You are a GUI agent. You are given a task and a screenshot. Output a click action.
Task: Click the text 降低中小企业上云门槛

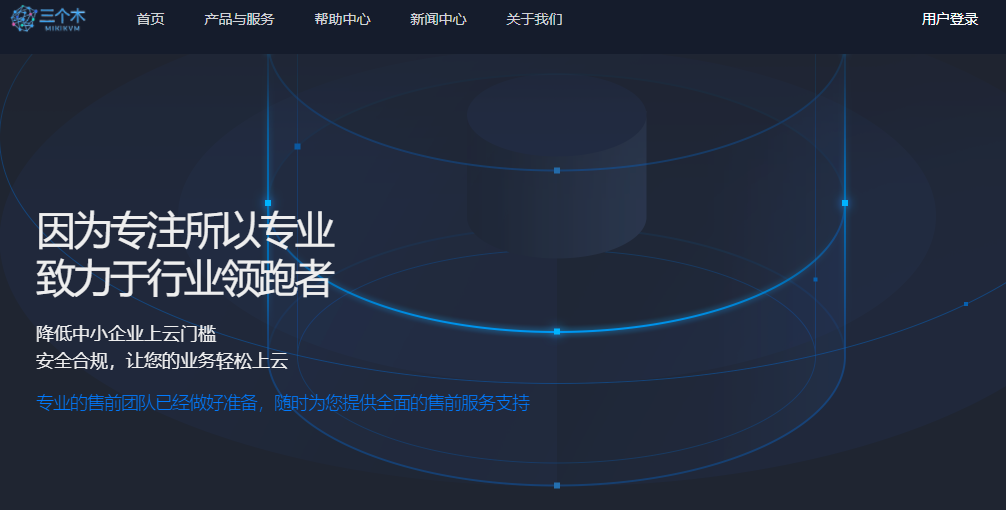point(126,334)
